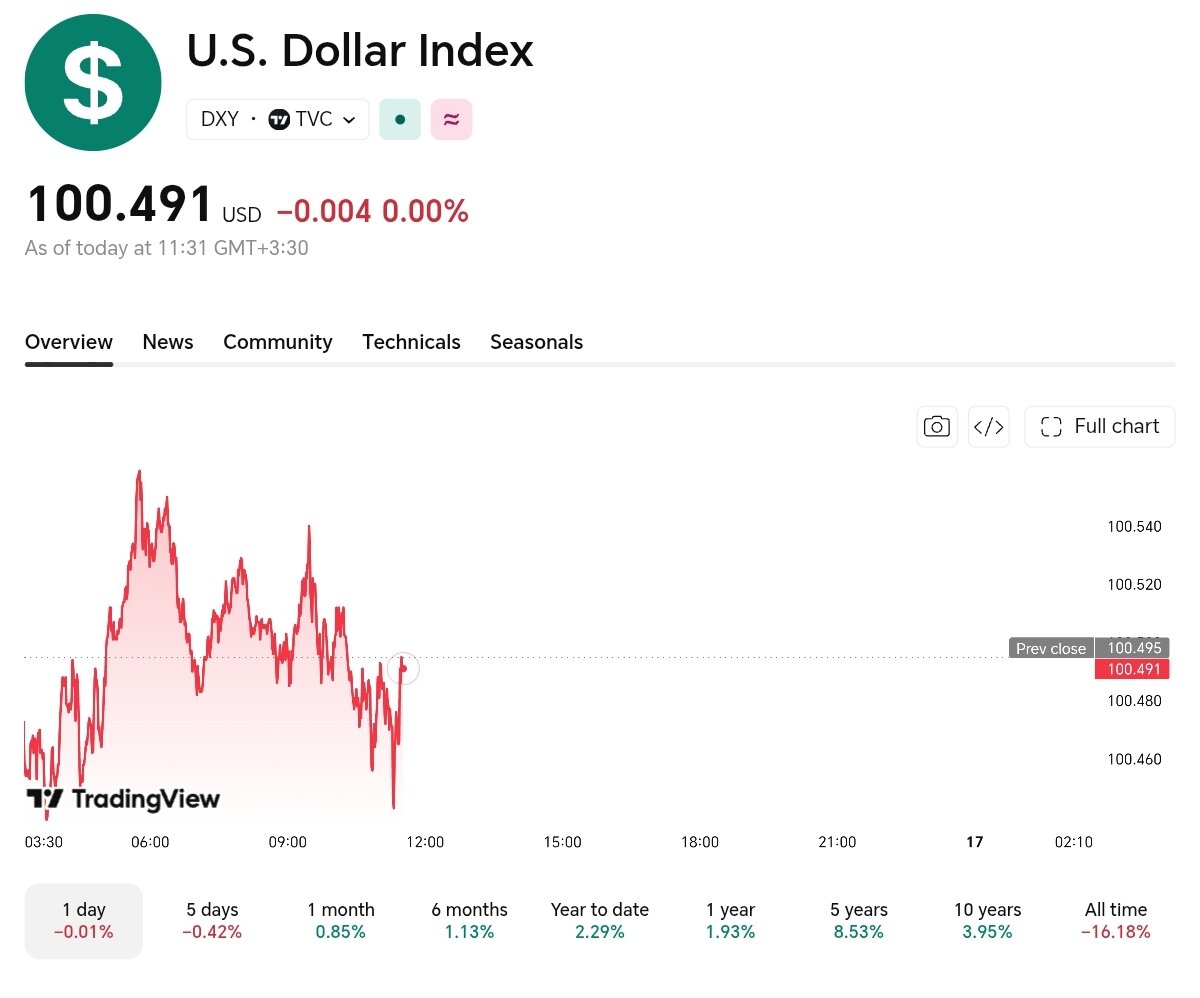1200x998 pixels.
Task: Open the Full chart view
Action: (1100, 427)
